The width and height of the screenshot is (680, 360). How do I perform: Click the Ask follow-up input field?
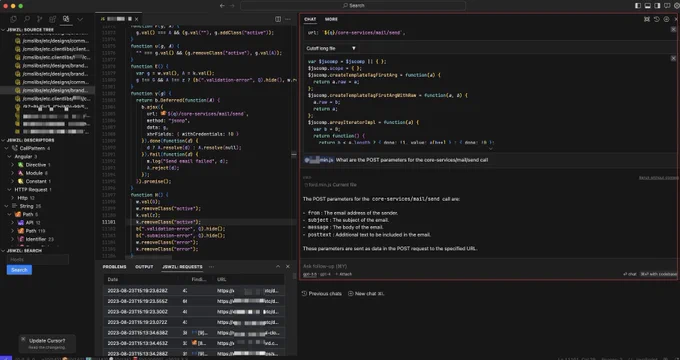[x=490, y=266]
